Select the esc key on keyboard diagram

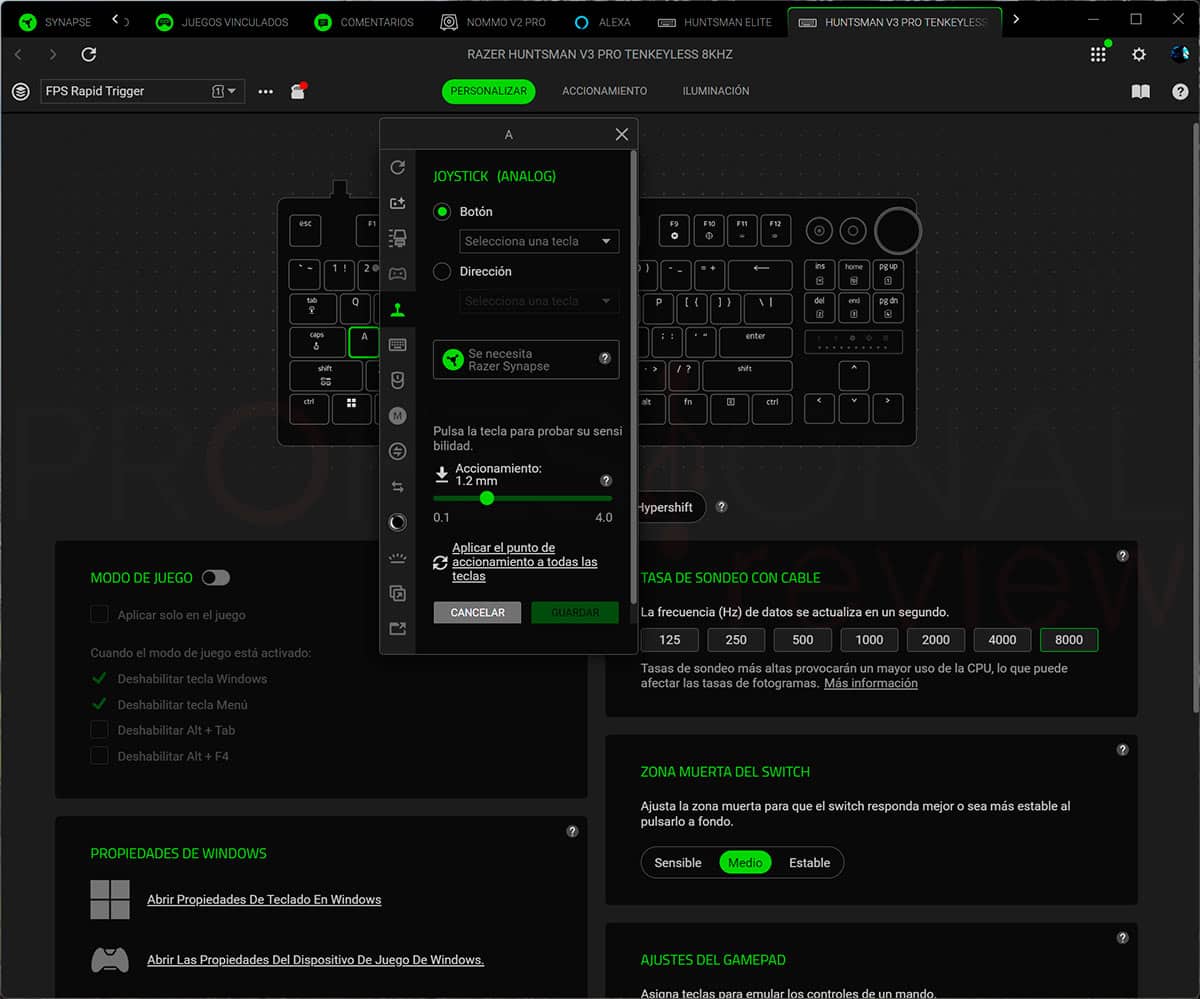[306, 230]
